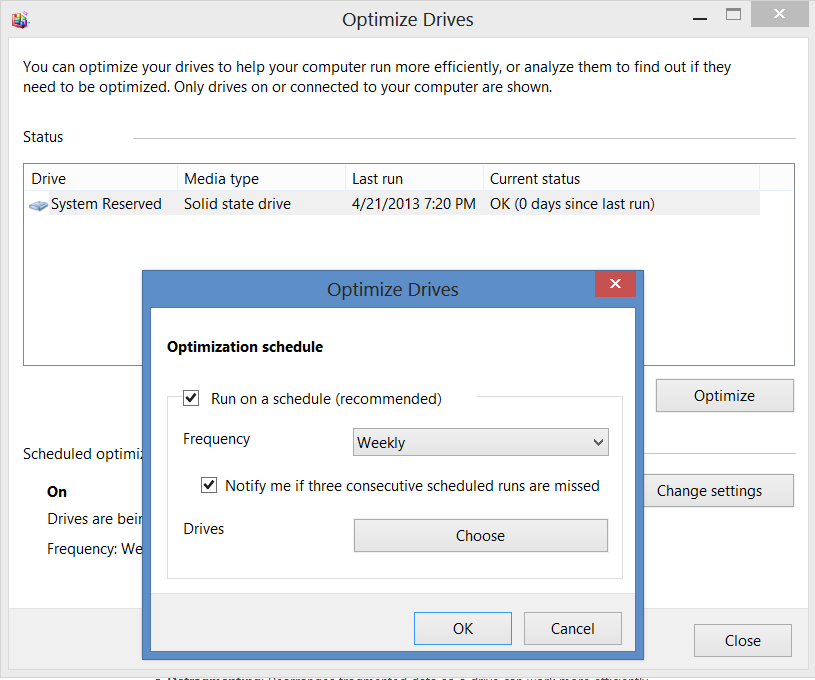Viewport: 815px width, 680px height.
Task: Click the Optimize button
Action: point(724,396)
